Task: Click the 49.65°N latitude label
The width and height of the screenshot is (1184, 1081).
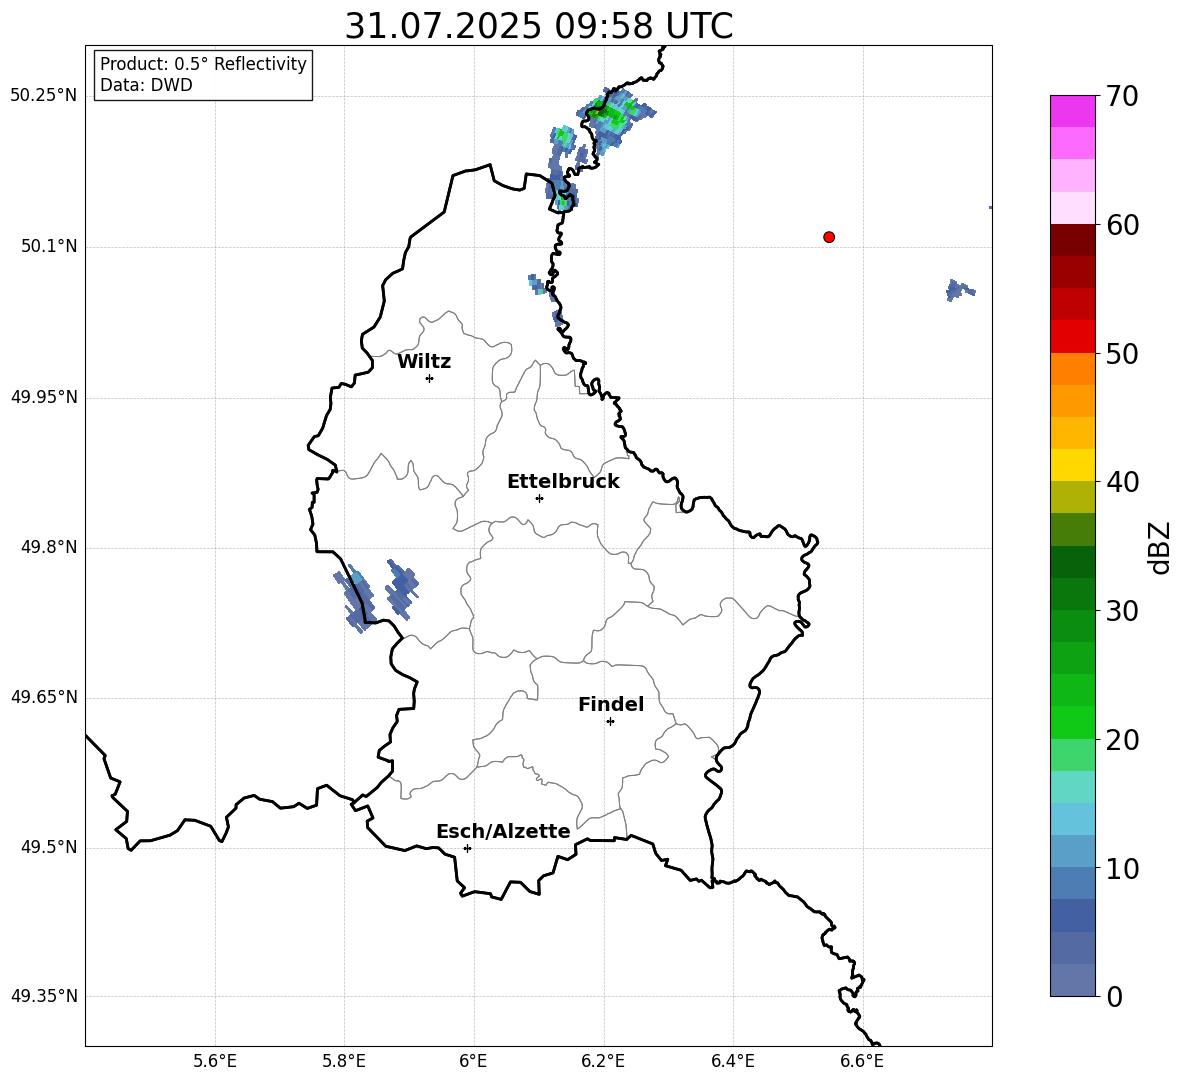Action: 44,697
